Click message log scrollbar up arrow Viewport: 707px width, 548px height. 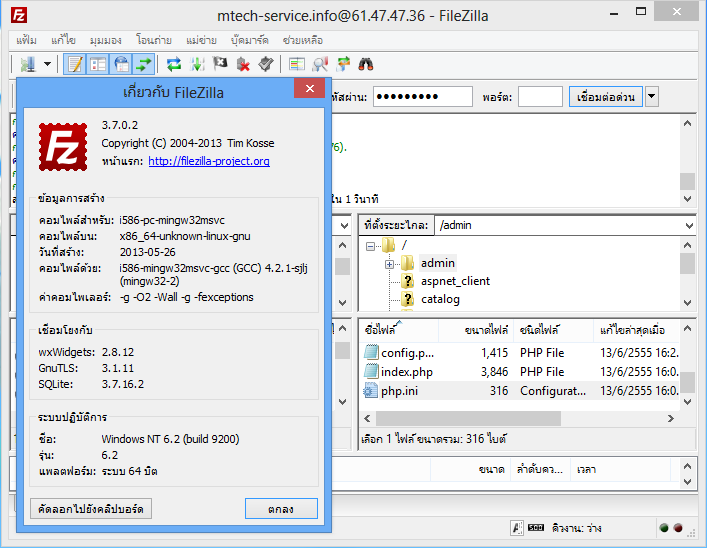pyautogui.click(x=687, y=123)
